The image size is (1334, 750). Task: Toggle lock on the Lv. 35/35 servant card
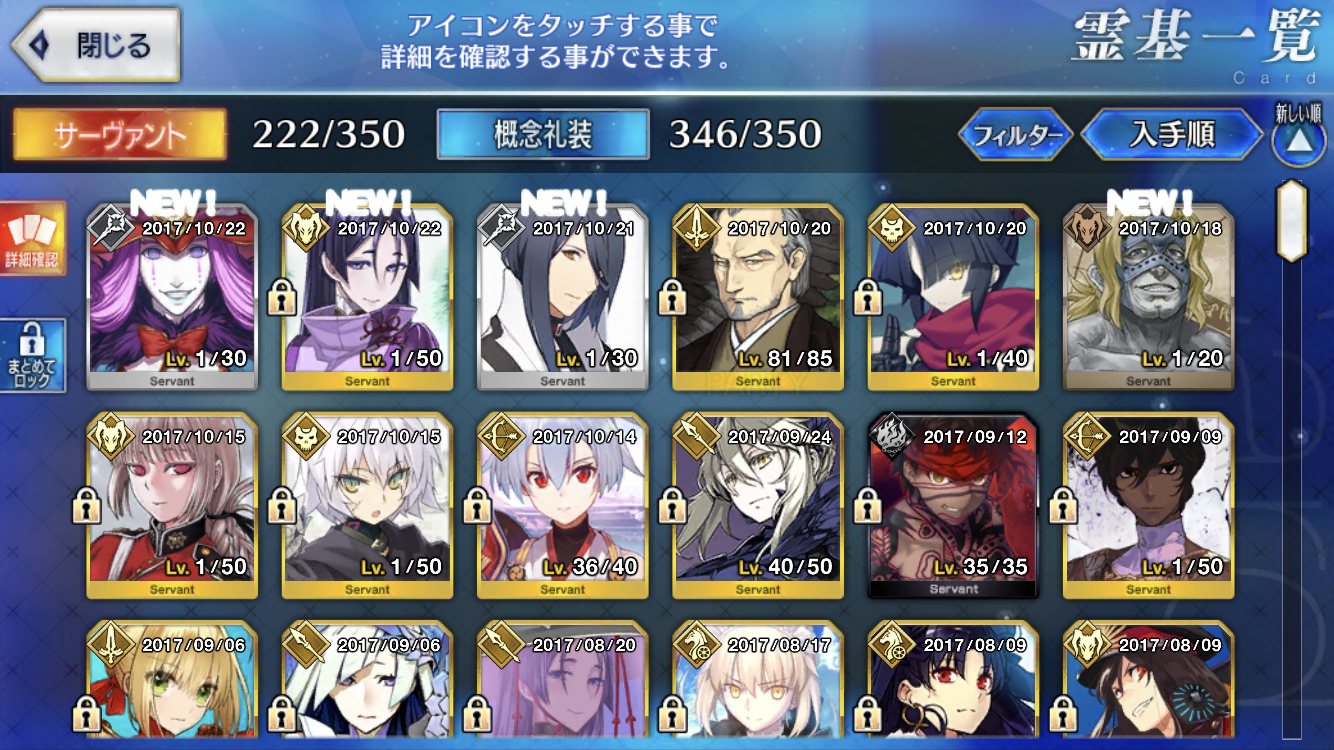click(868, 504)
